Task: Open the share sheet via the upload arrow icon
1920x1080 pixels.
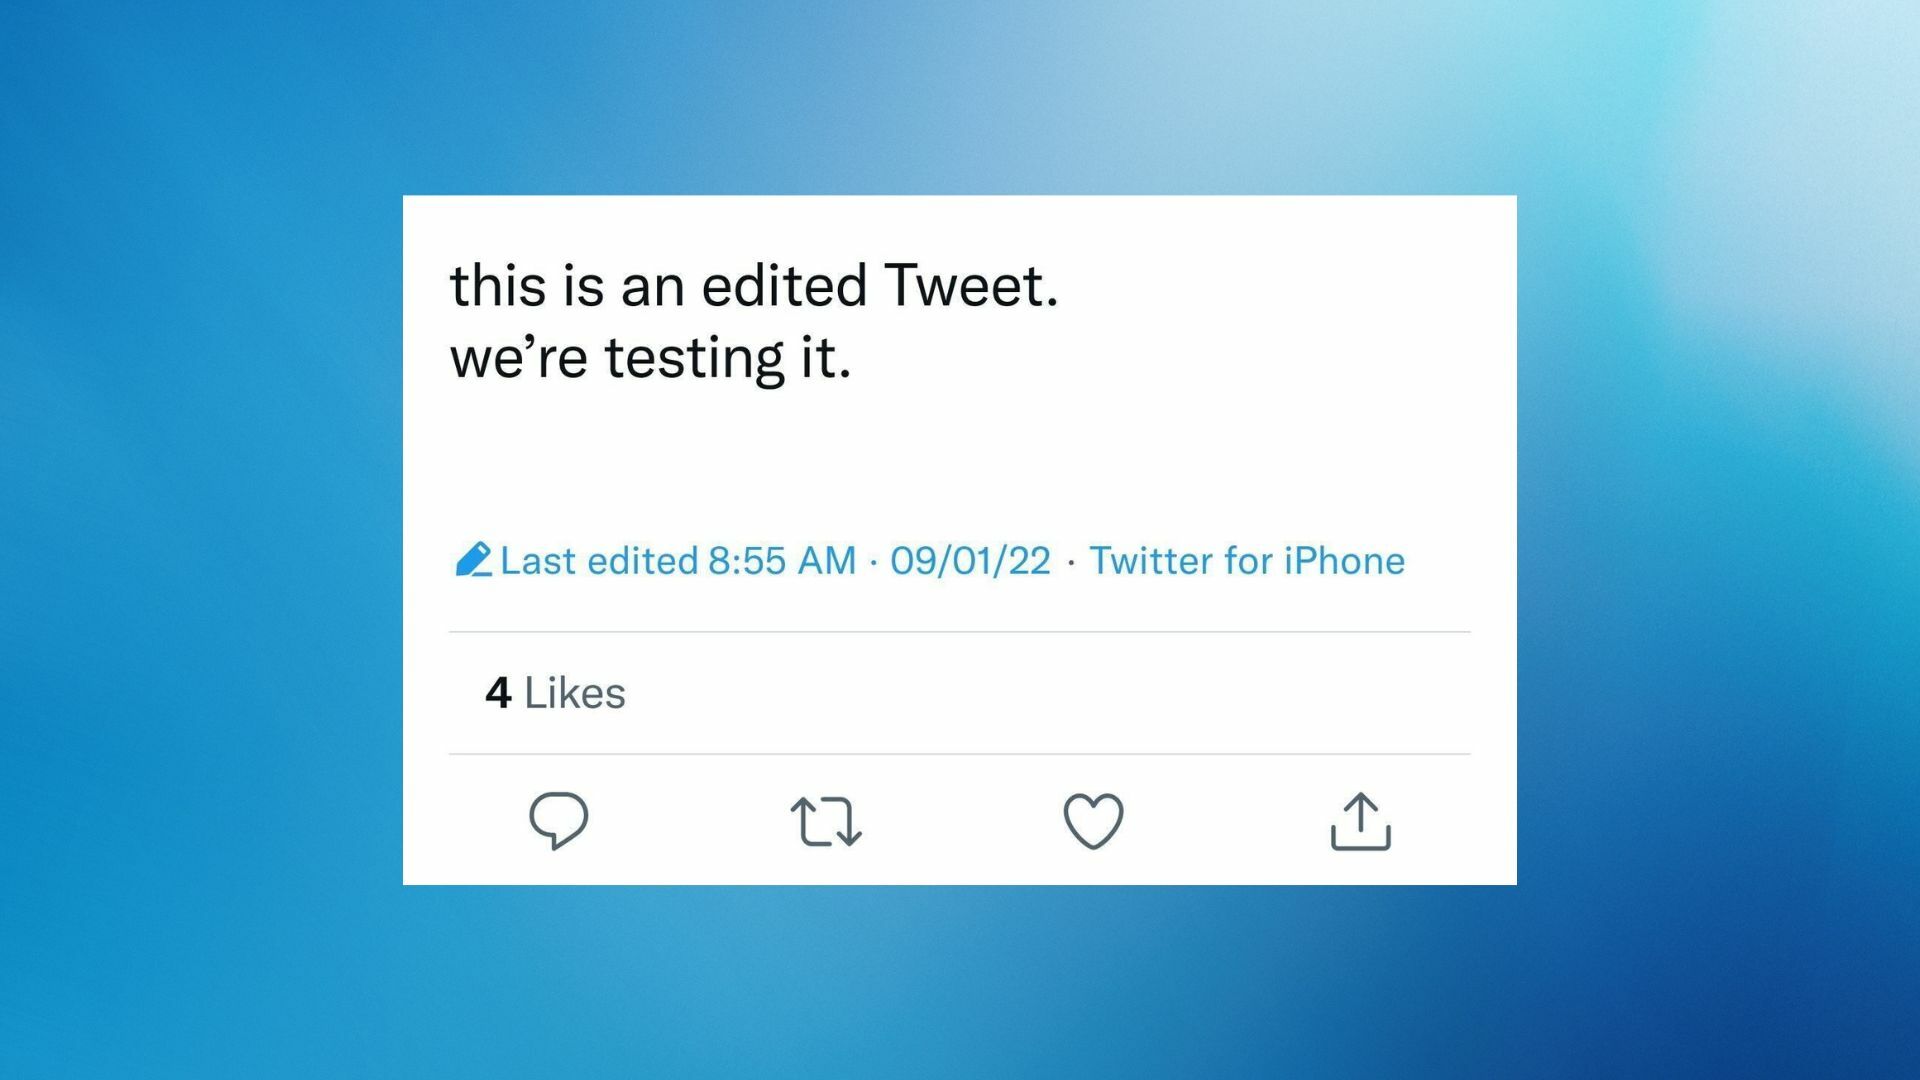Action: (1359, 822)
